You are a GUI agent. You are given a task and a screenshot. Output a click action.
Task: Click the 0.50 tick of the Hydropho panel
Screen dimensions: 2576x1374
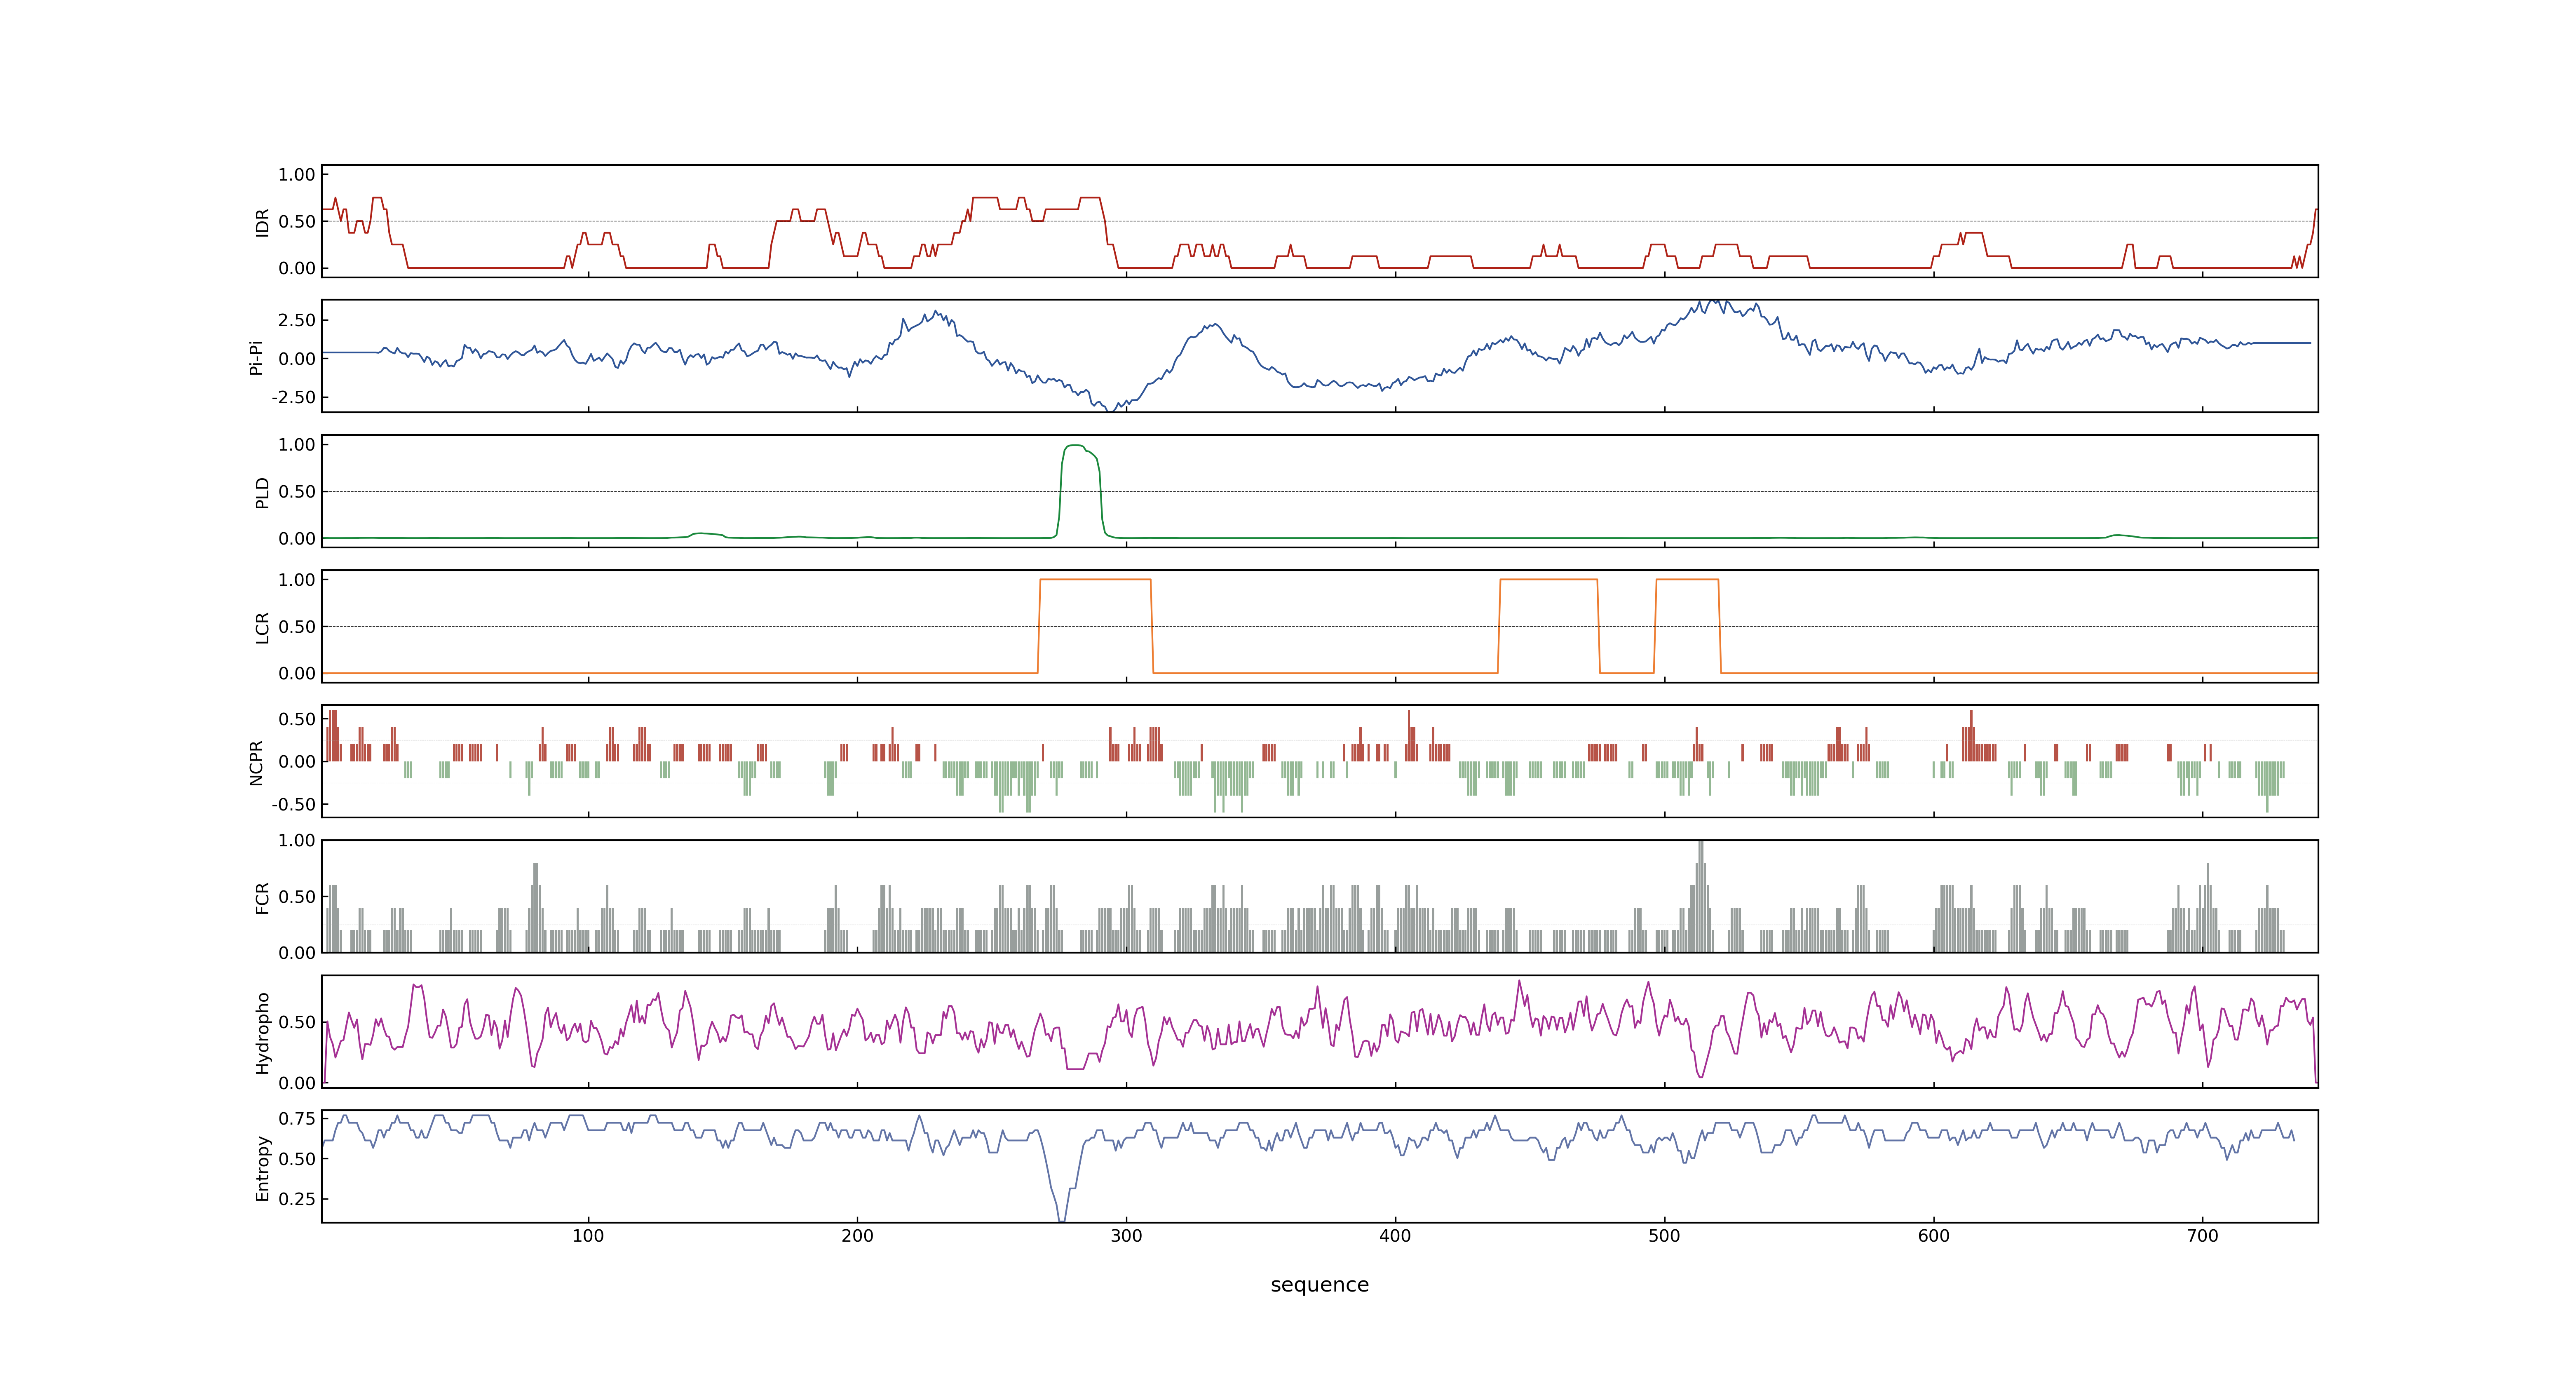point(297,1022)
